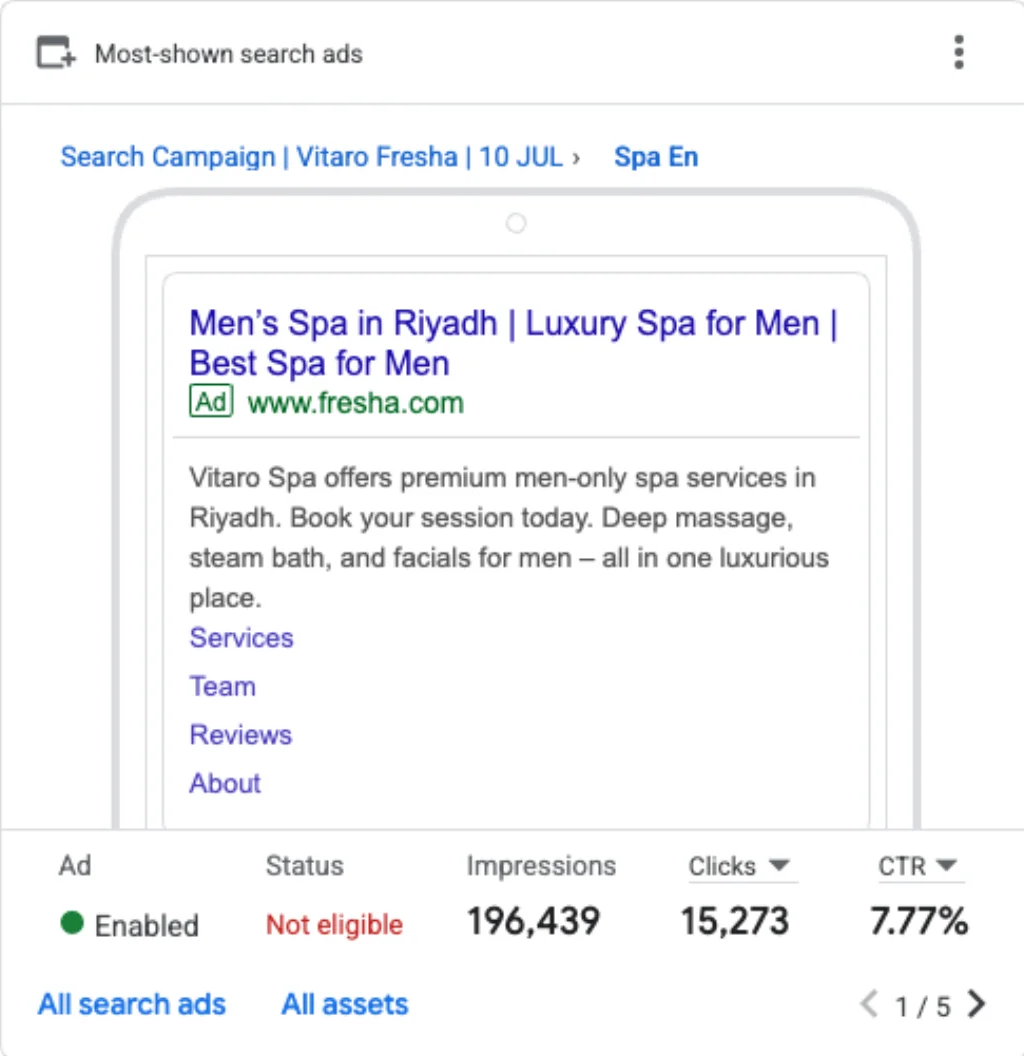Click the phone camera circle in preview
Screen dimensions: 1024x1056
pyautogui.click(x=516, y=223)
